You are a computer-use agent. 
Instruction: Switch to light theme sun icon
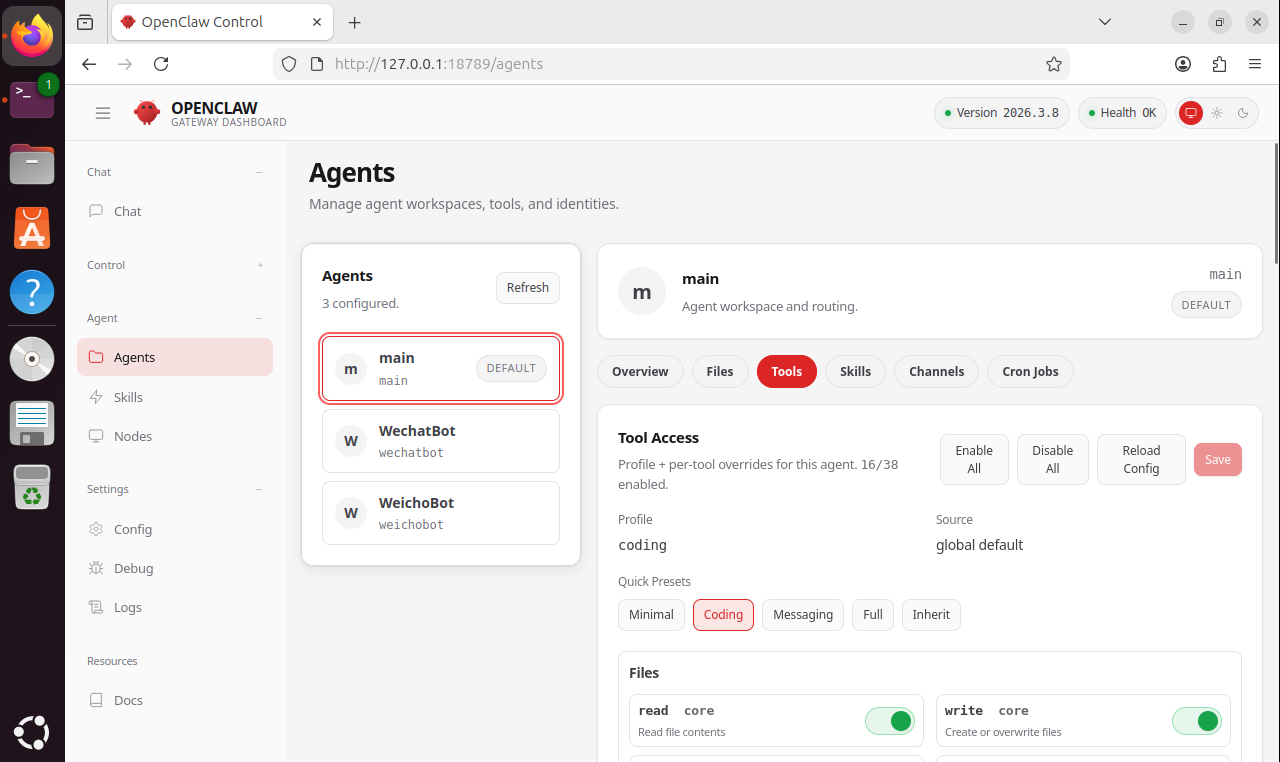click(x=1217, y=113)
